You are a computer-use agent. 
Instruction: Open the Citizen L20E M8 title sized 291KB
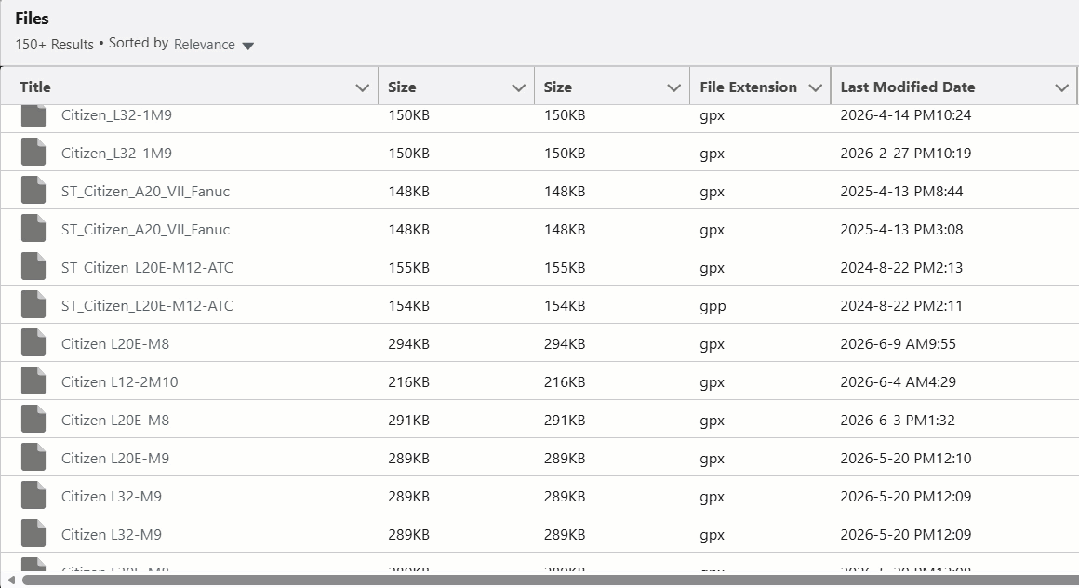115,419
